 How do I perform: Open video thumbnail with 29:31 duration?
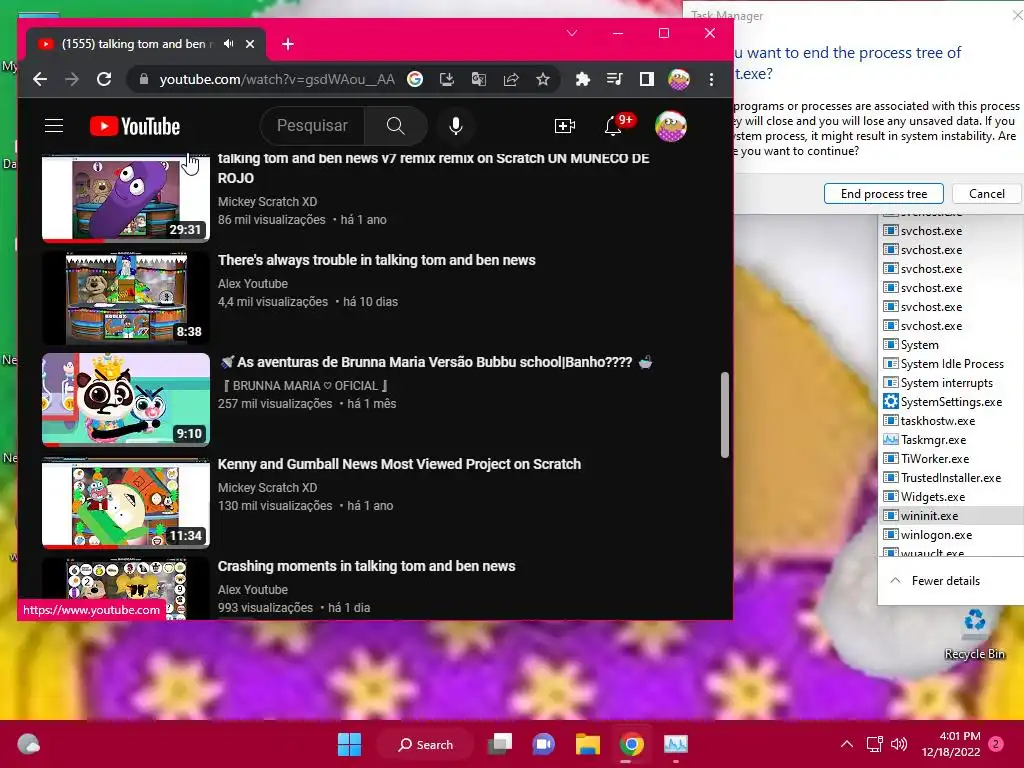tap(125, 199)
